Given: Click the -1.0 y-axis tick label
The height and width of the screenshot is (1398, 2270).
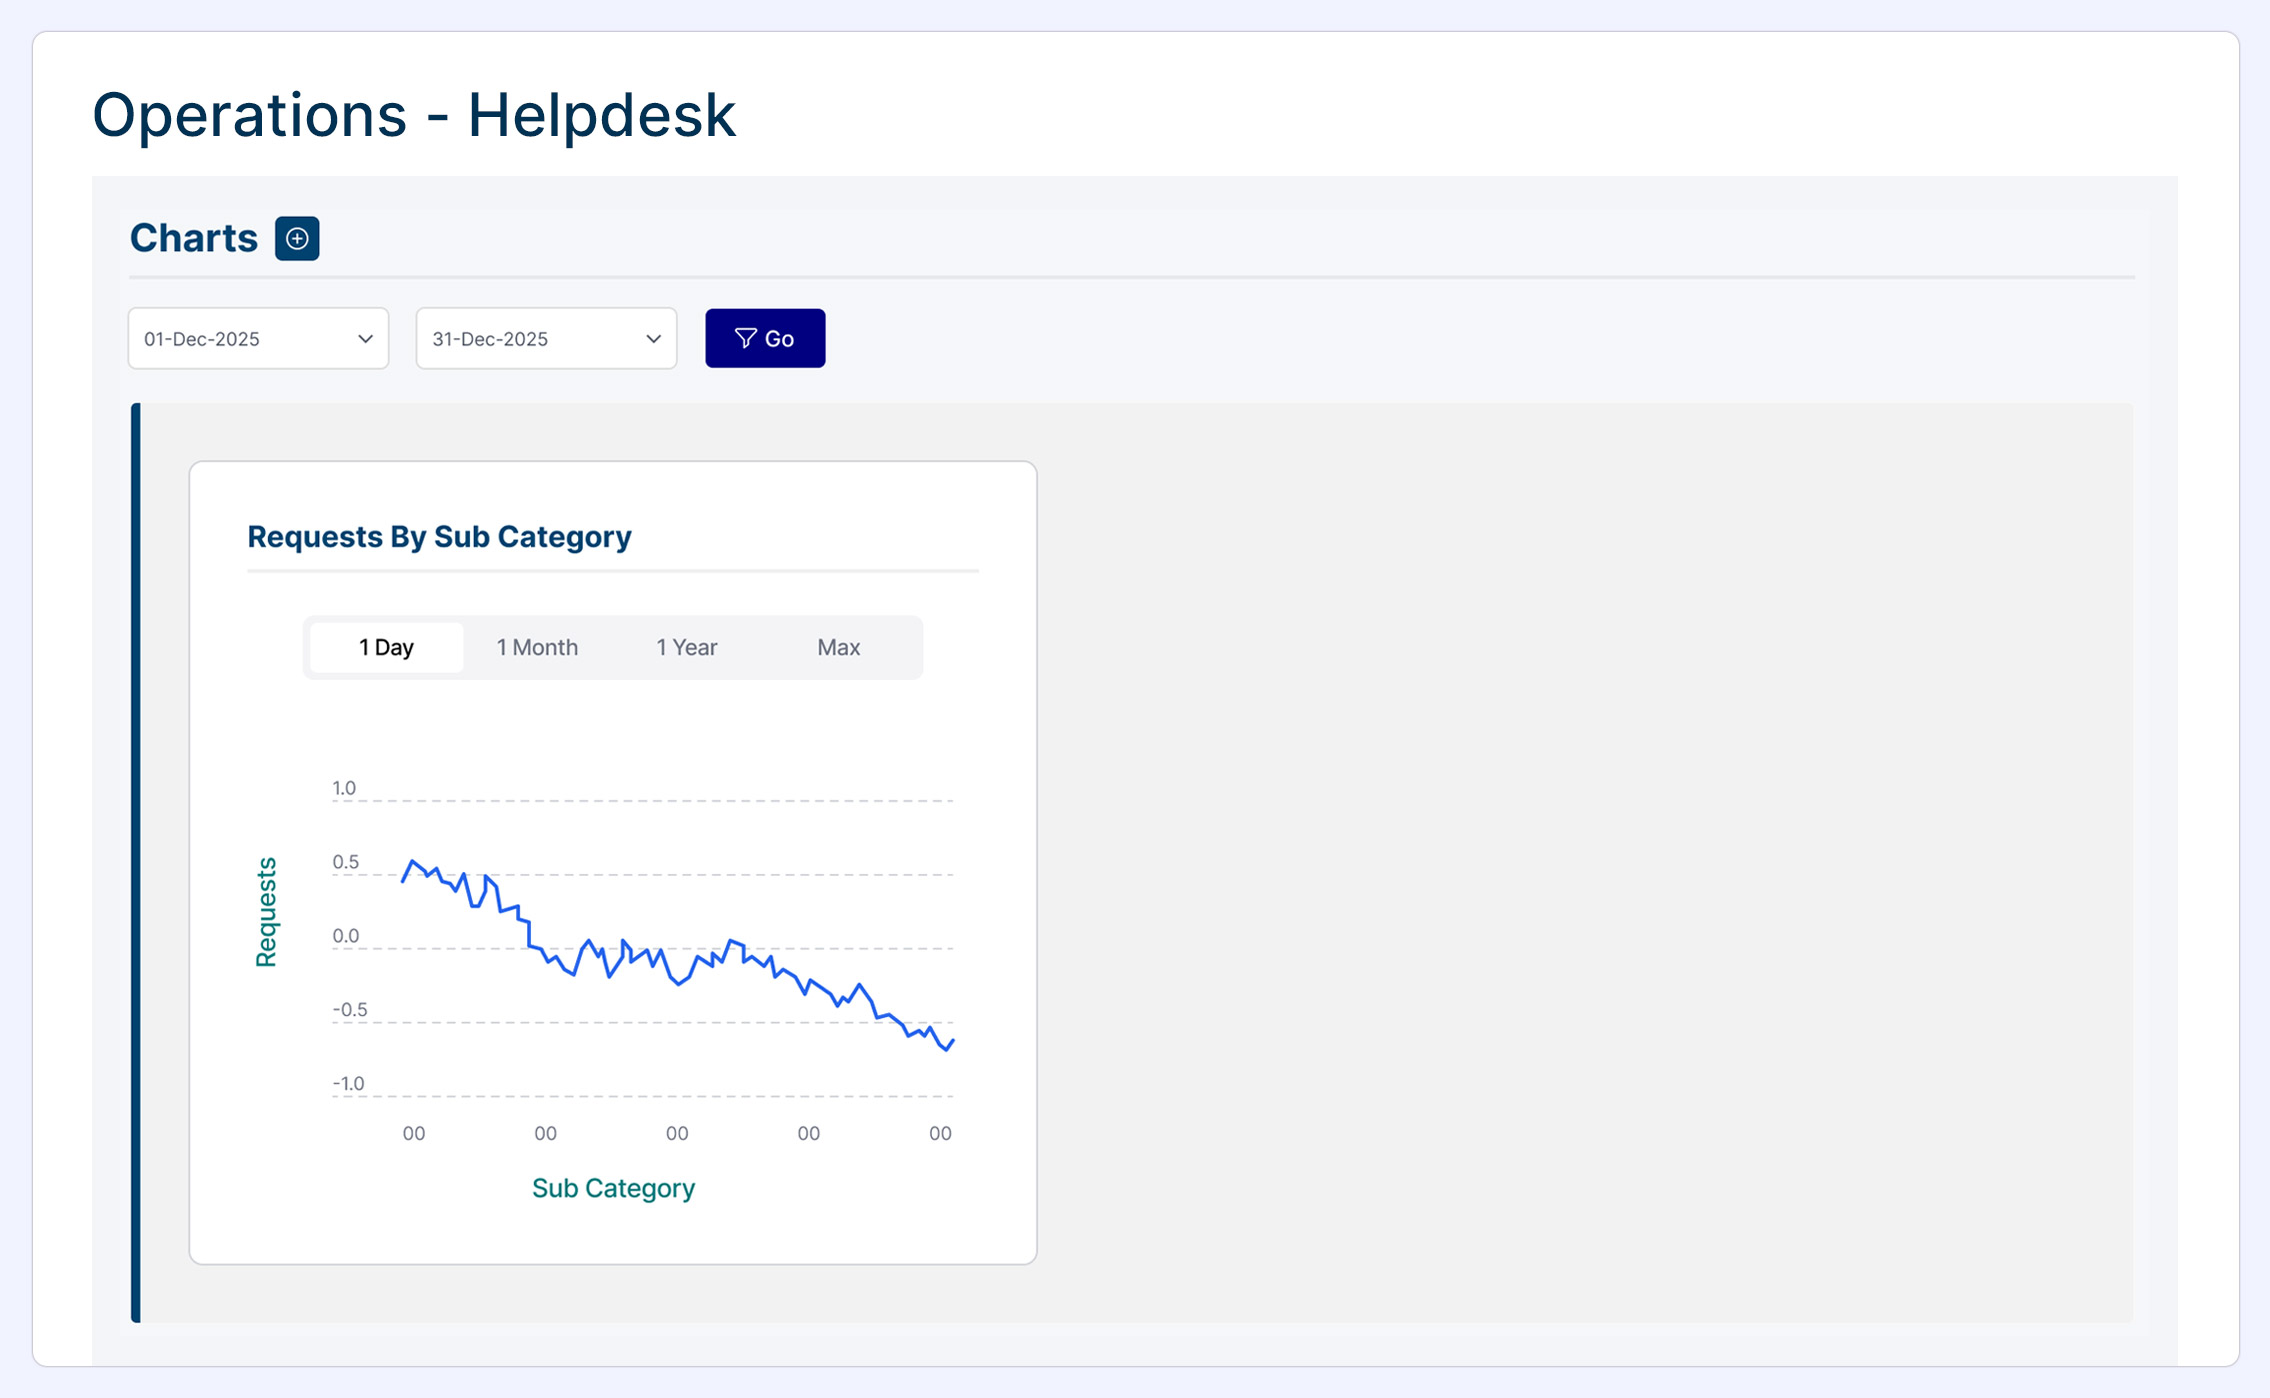Looking at the screenshot, I should (x=348, y=1084).
